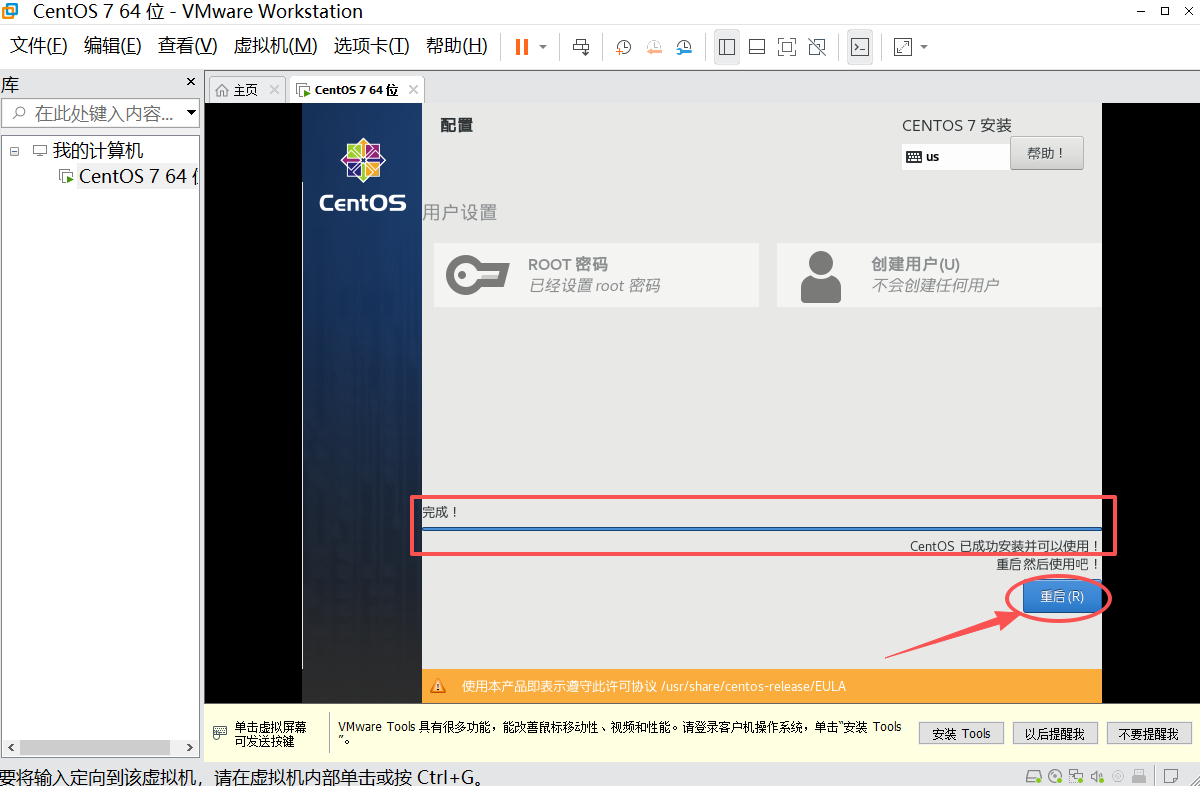Click the 重启(R) reboot button

(1062, 597)
